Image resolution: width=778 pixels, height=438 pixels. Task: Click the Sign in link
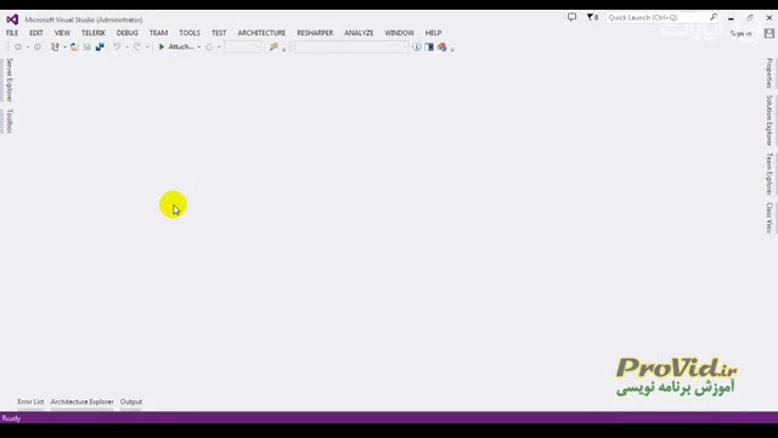740,33
